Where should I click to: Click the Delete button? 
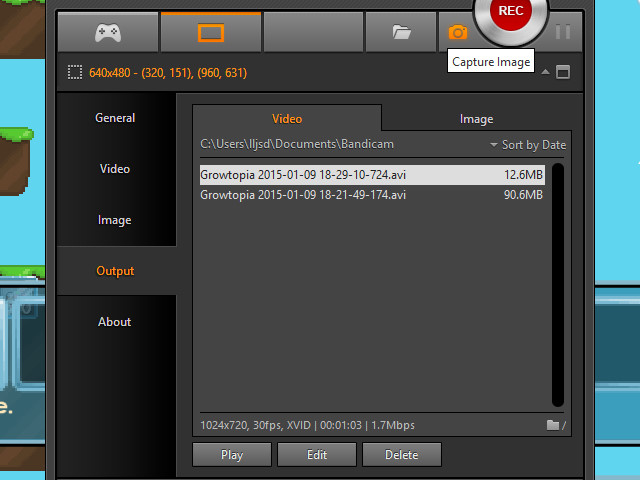(x=402, y=455)
